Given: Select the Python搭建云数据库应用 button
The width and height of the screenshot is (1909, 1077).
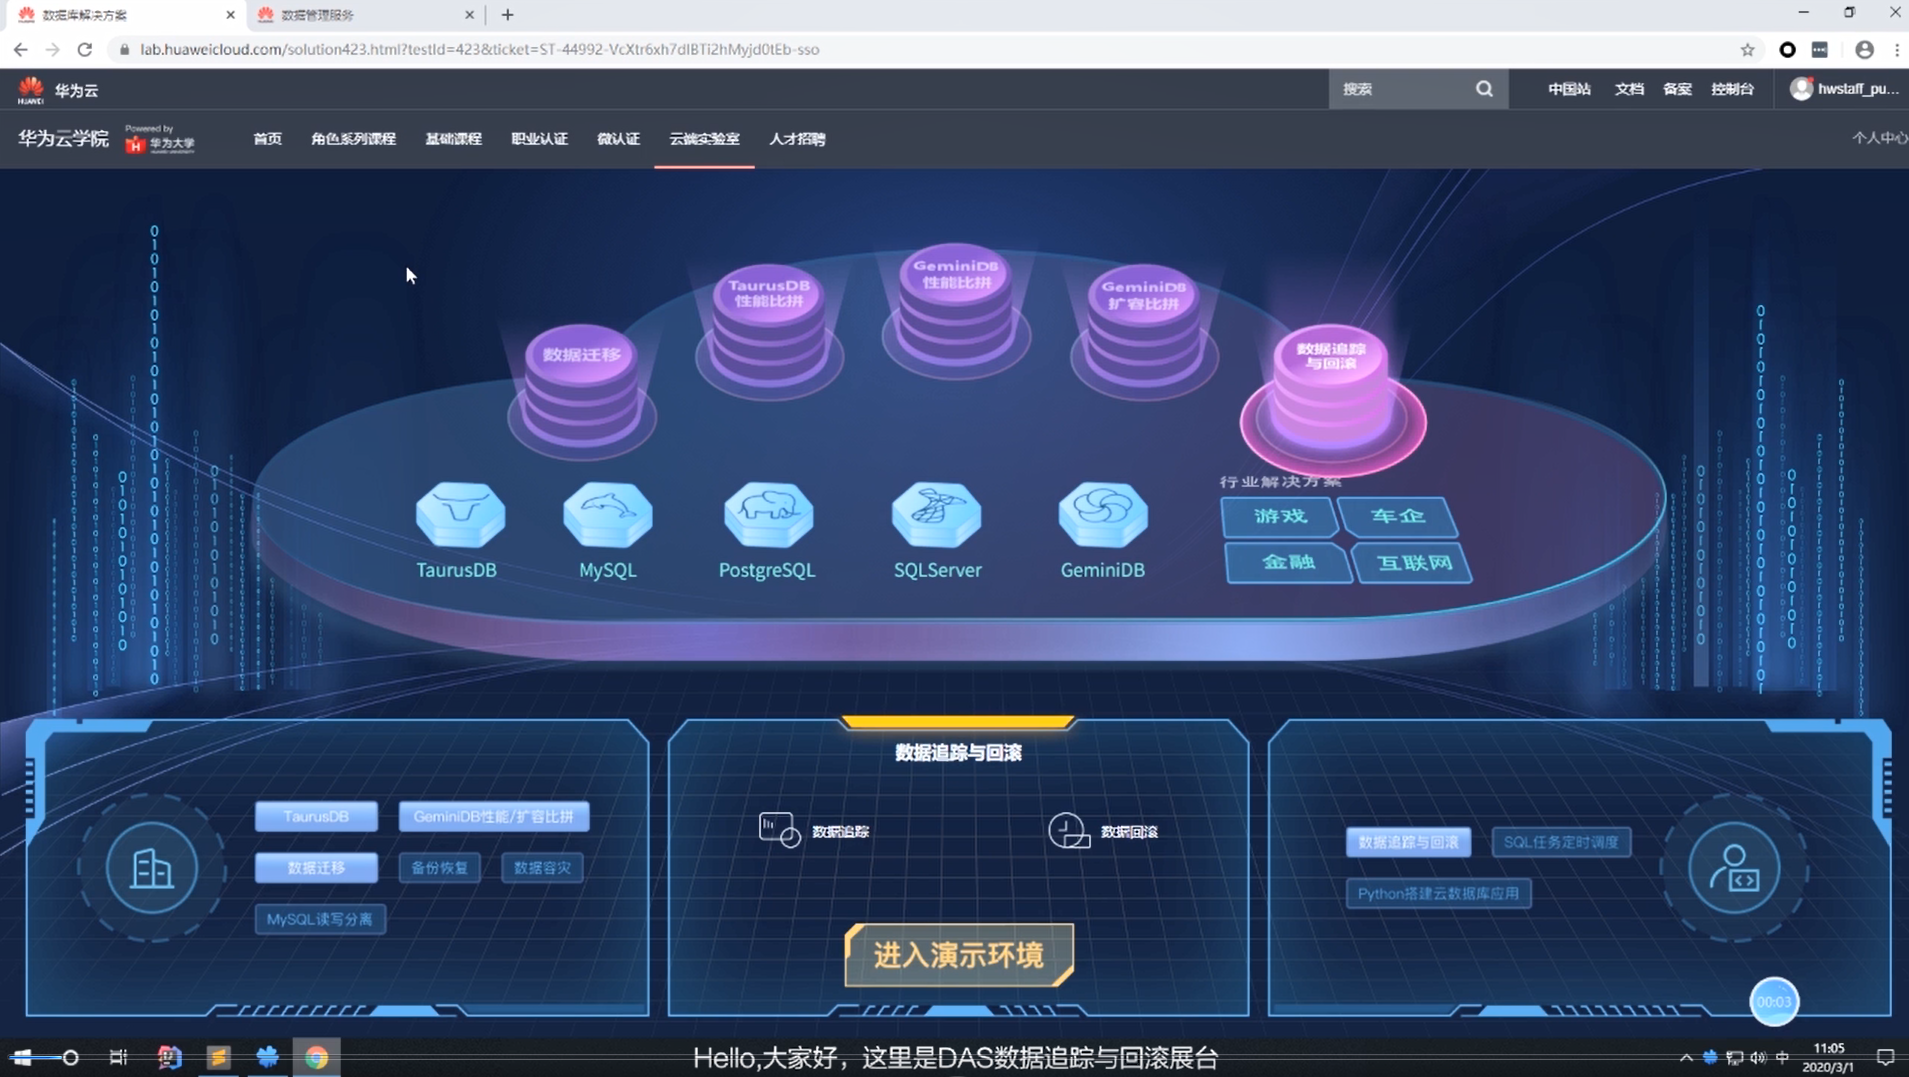Looking at the screenshot, I should (1438, 893).
